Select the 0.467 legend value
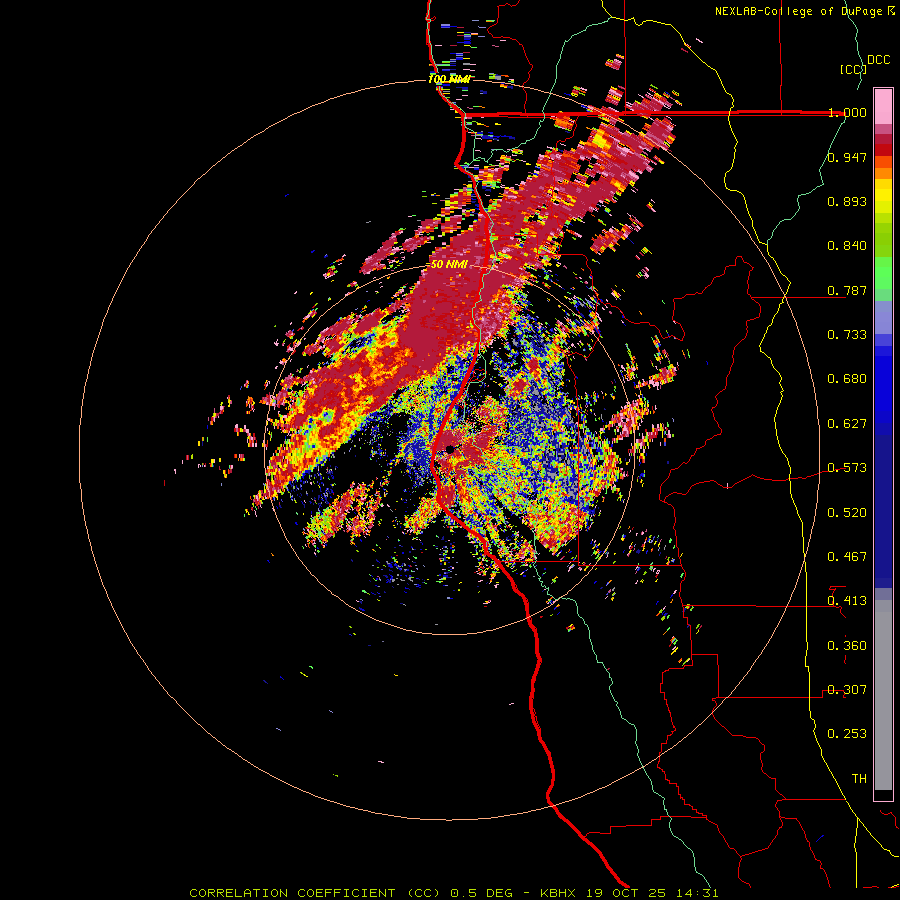 coord(847,557)
